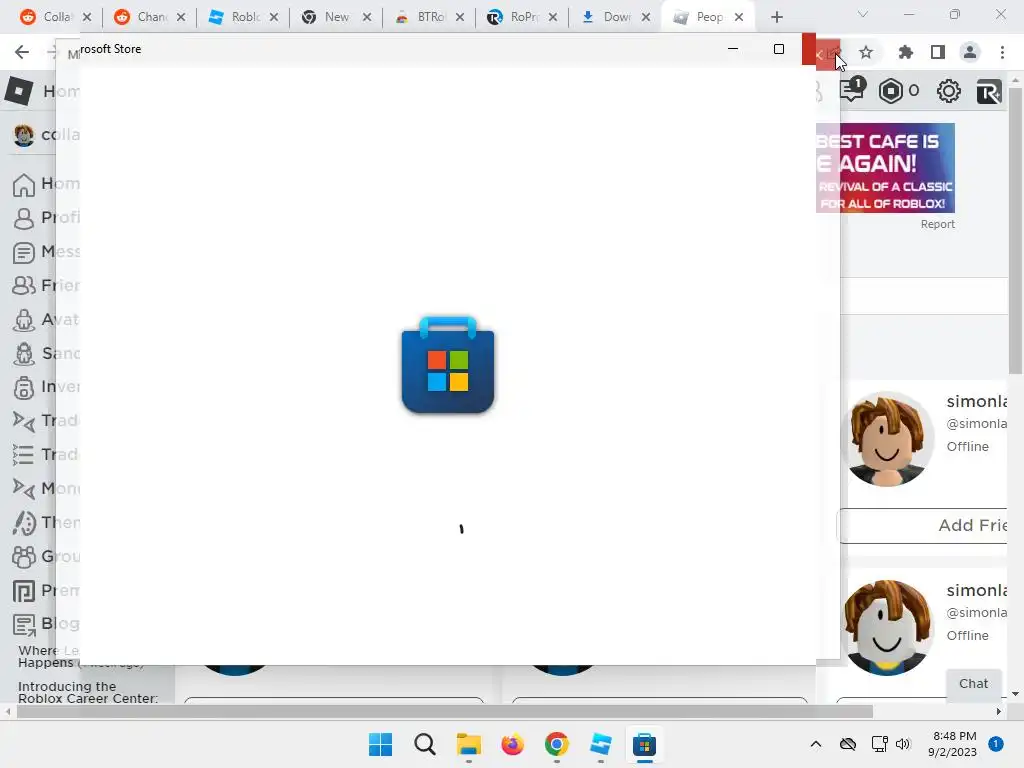Screen dimensions: 1024x768
Task: Switch to the New tab
Action: tap(327, 17)
